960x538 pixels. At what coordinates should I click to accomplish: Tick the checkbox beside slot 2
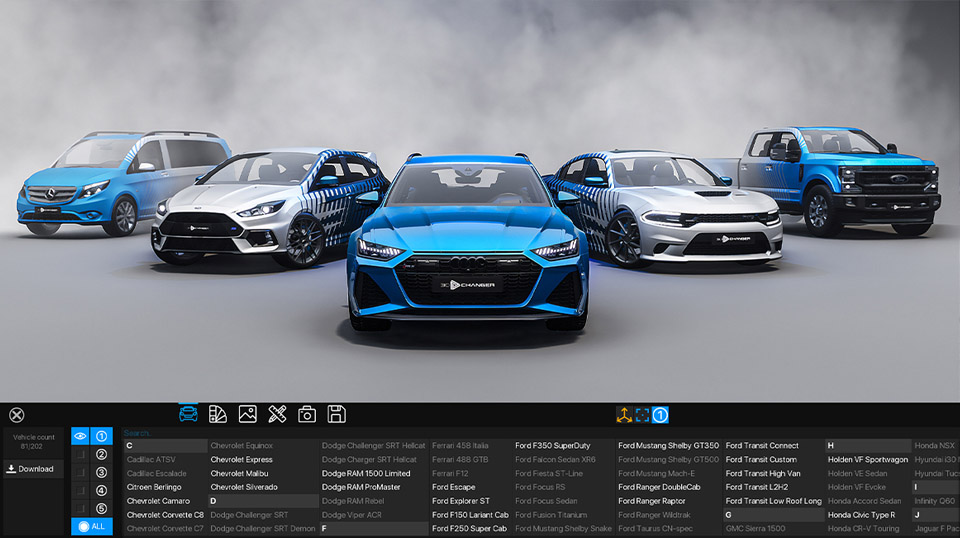pyautogui.click(x=80, y=454)
